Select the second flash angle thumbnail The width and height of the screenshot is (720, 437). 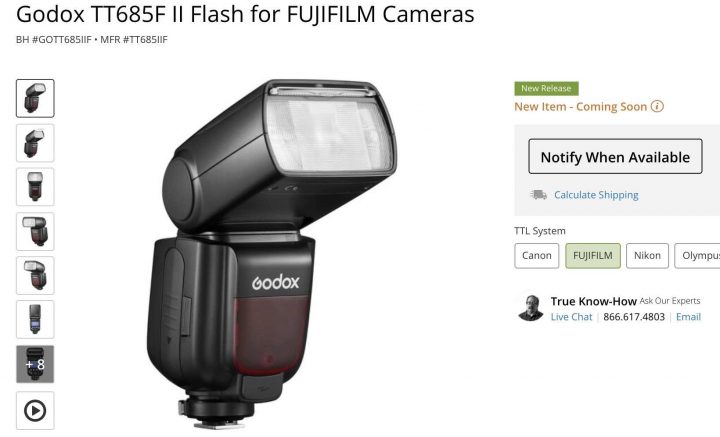point(35,143)
